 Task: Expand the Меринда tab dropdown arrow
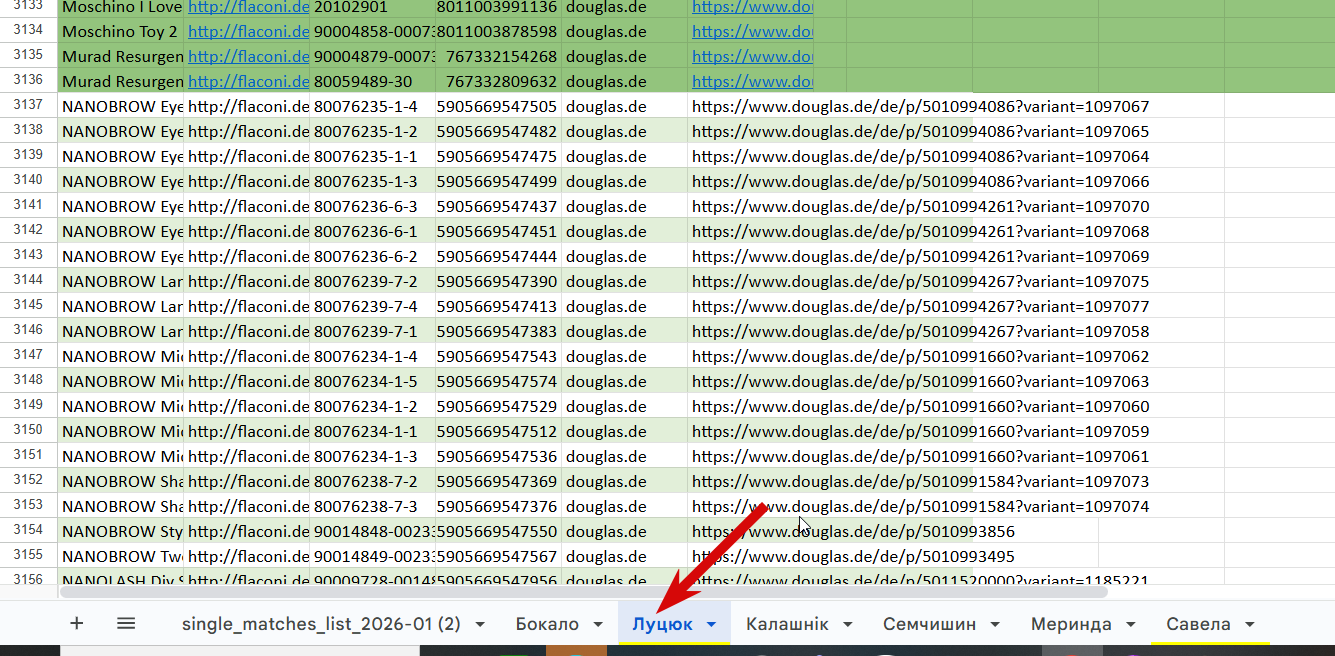[1131, 625]
